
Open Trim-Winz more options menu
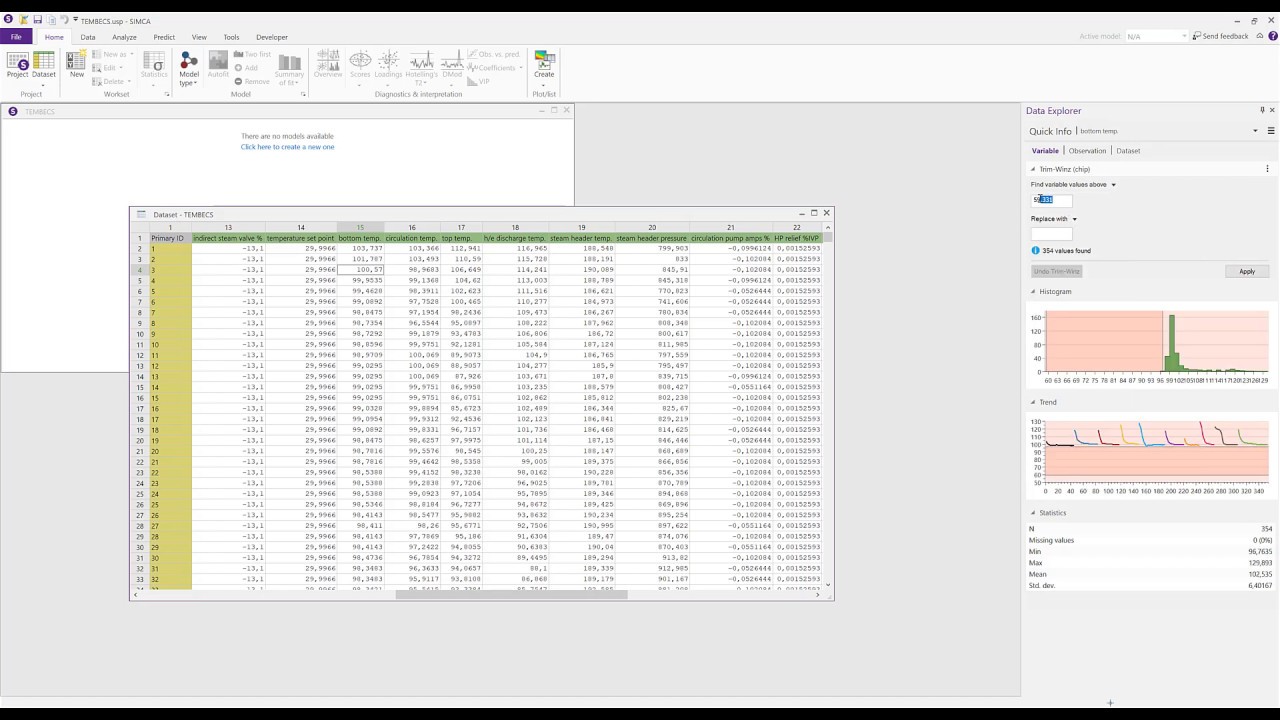click(1267, 169)
